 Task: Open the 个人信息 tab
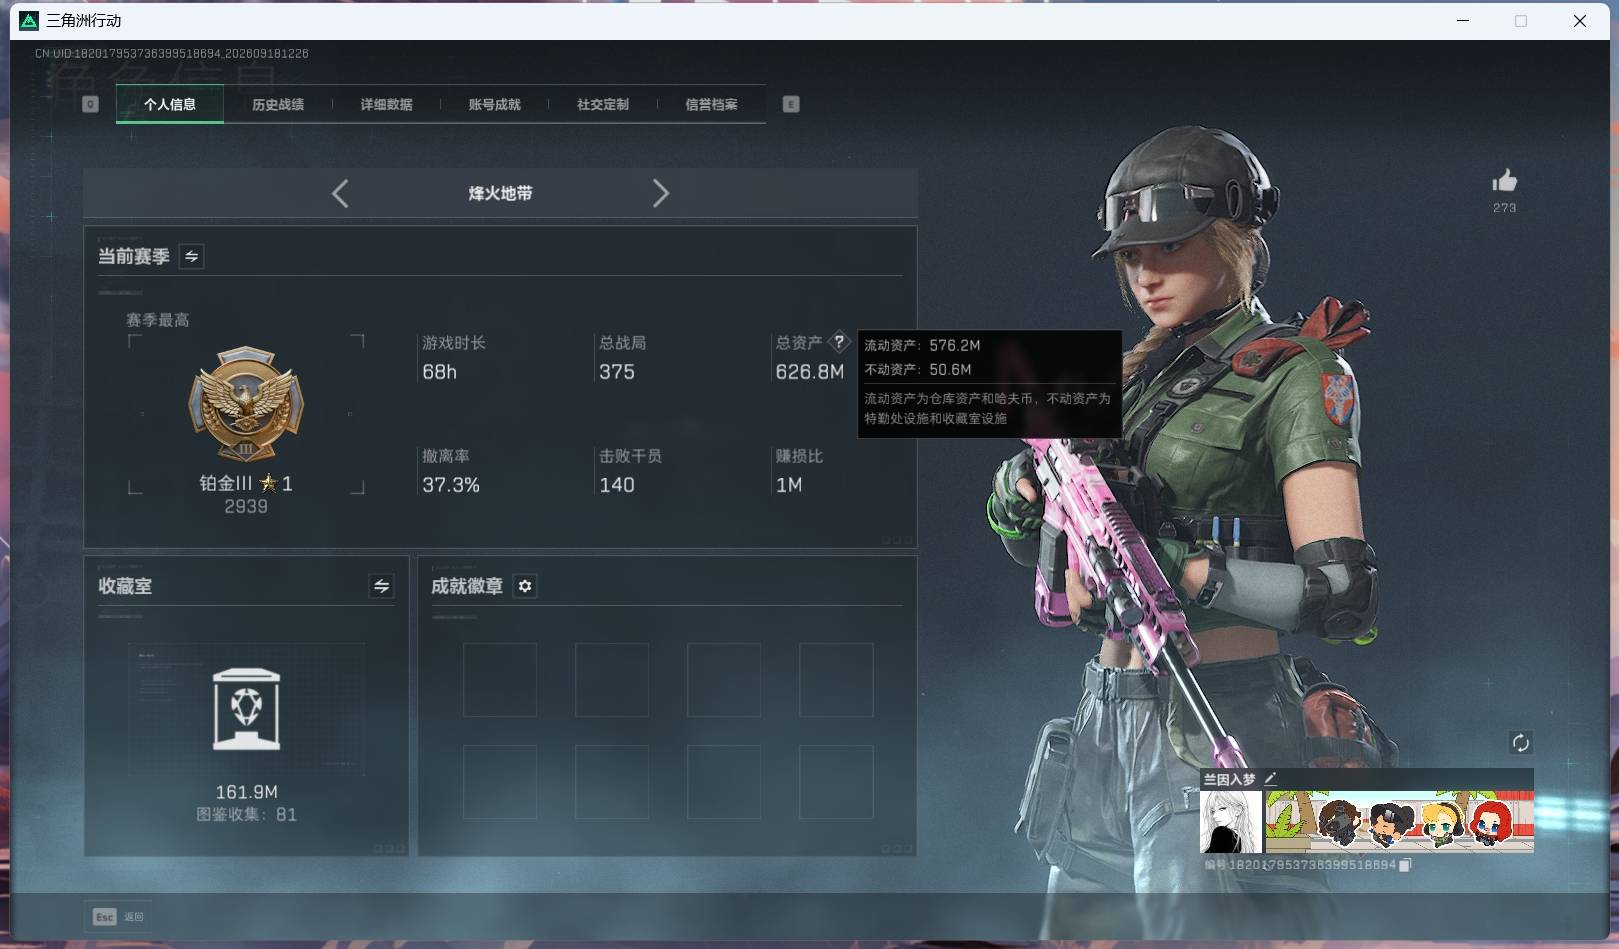click(170, 104)
